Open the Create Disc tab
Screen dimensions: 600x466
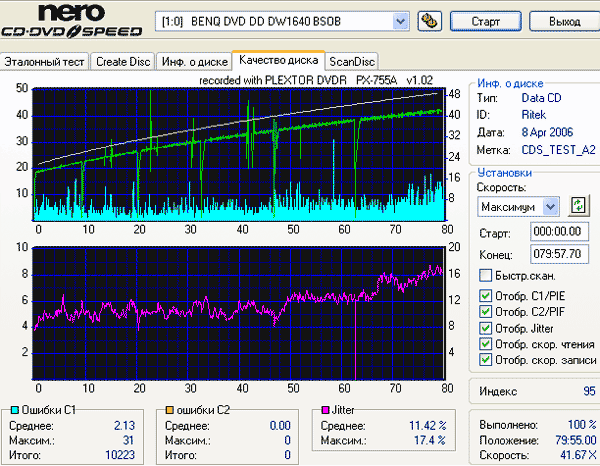point(123,62)
